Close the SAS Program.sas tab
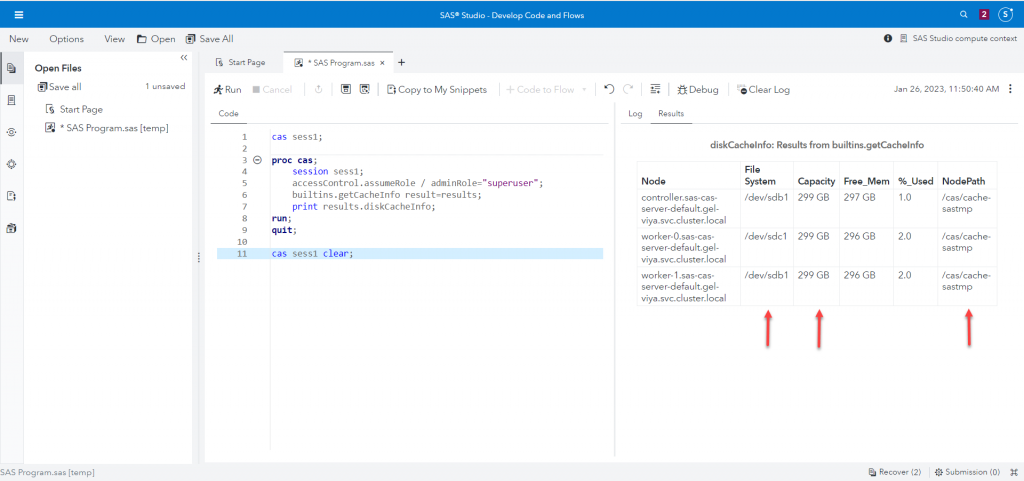1024x481 pixels. point(382,62)
